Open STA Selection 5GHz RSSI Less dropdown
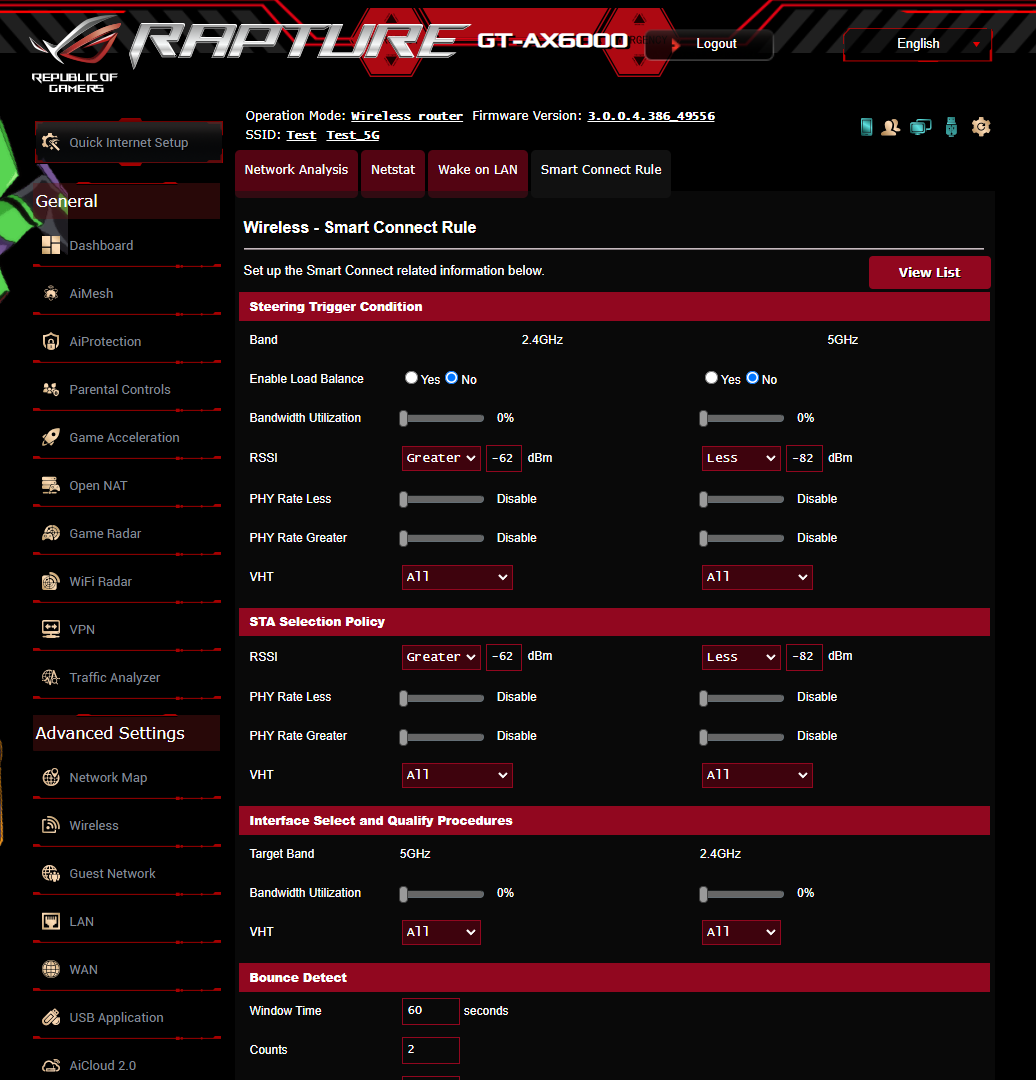Screen dimensions: 1036x1080 pos(741,657)
